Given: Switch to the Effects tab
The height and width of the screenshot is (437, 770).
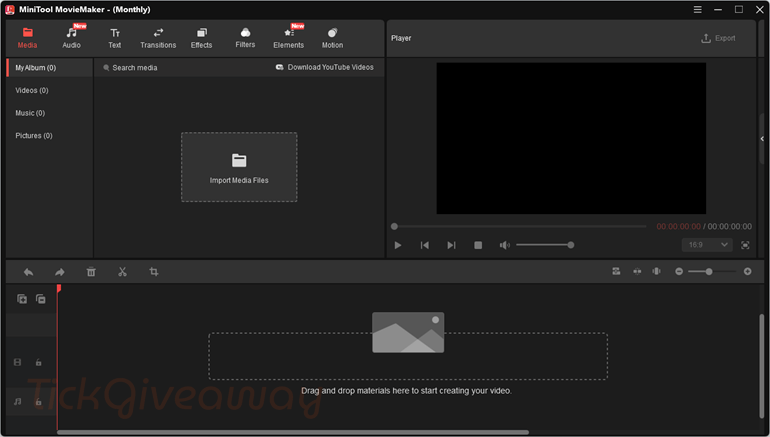Looking at the screenshot, I should [201, 38].
